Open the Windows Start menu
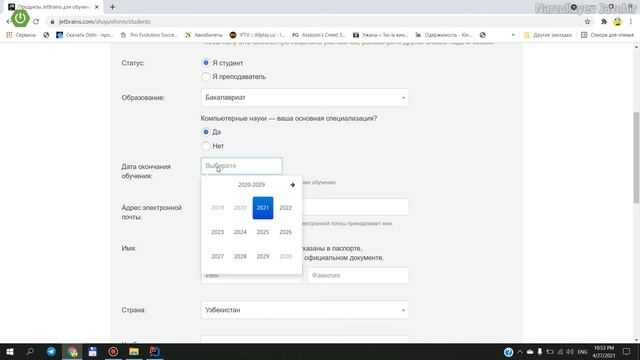The width and height of the screenshot is (640, 360). point(10,351)
